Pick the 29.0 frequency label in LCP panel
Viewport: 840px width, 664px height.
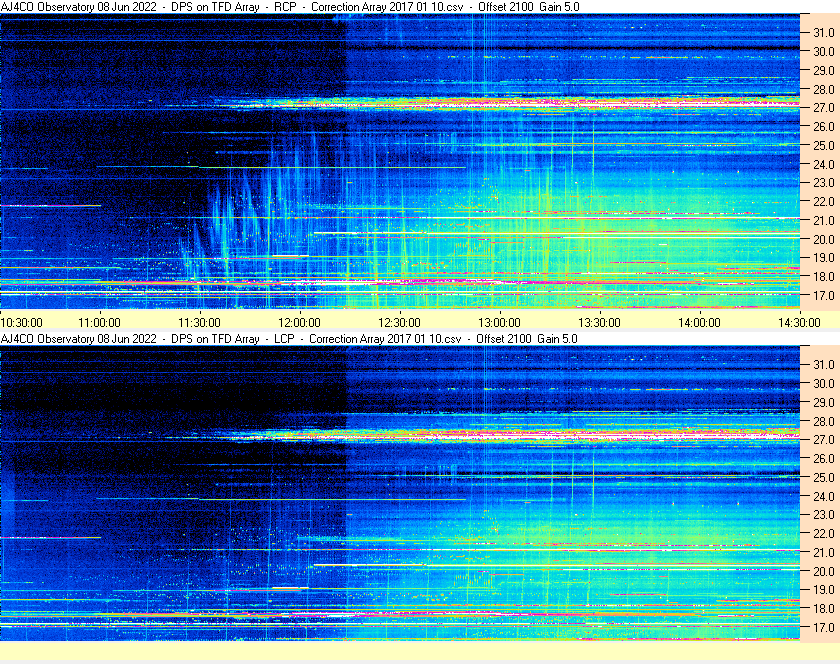pos(823,402)
